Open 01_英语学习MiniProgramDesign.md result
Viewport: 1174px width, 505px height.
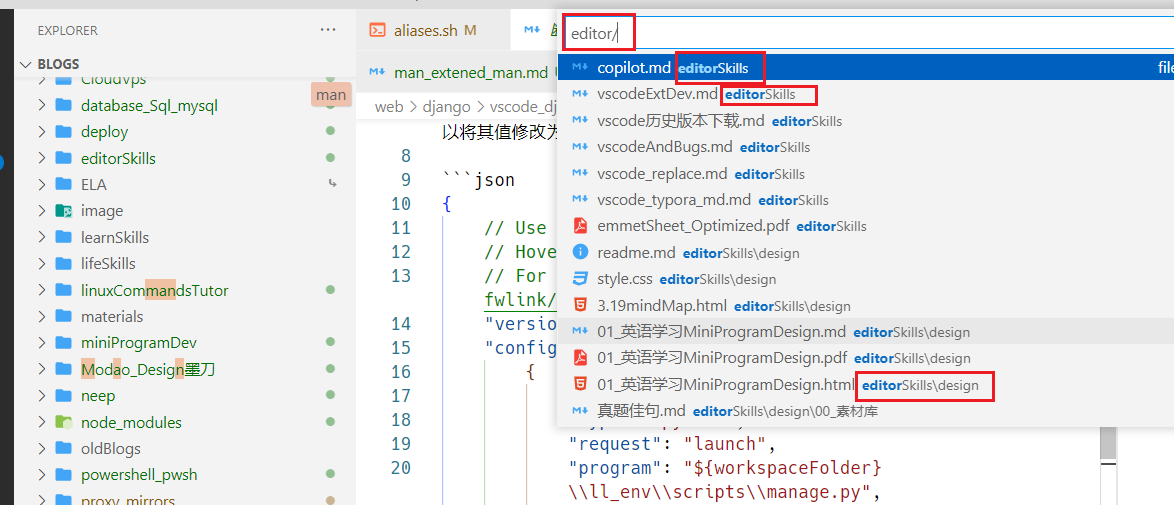point(866,332)
